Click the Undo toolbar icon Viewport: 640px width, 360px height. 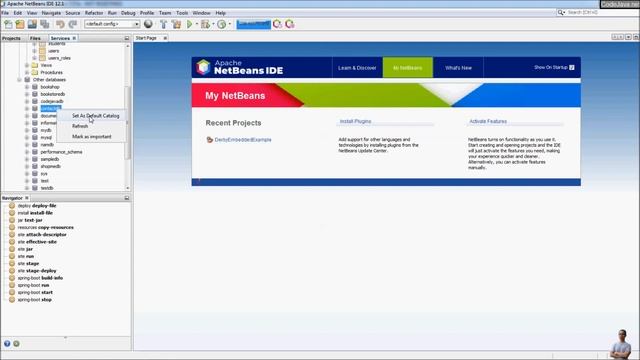click(x=60, y=24)
